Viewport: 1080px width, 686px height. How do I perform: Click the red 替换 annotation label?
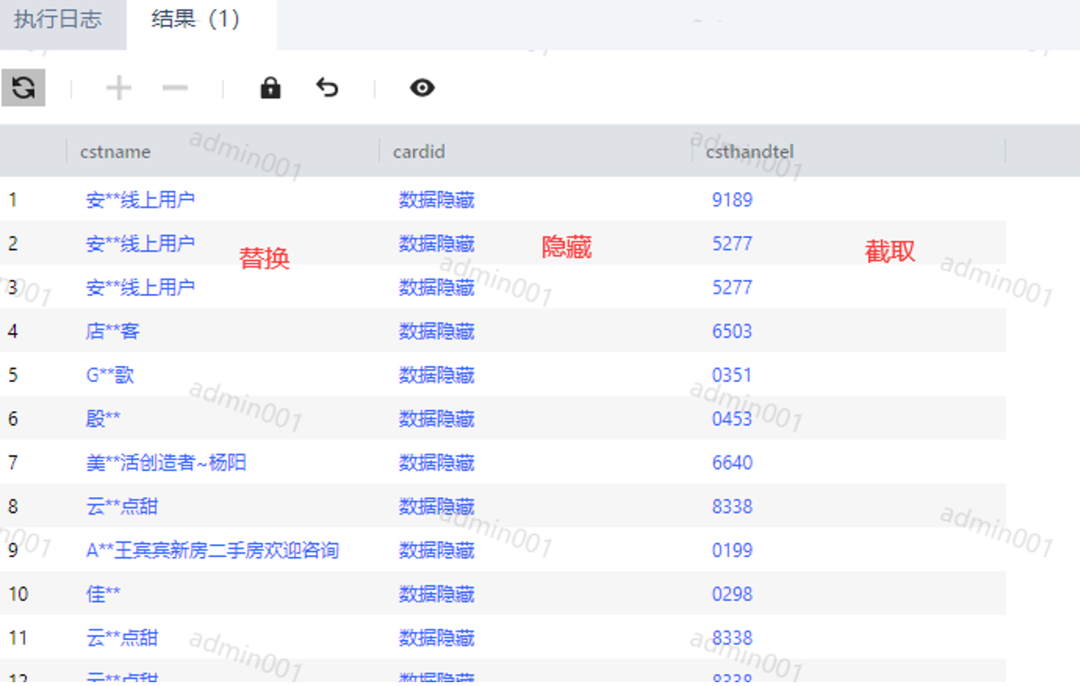click(x=266, y=257)
